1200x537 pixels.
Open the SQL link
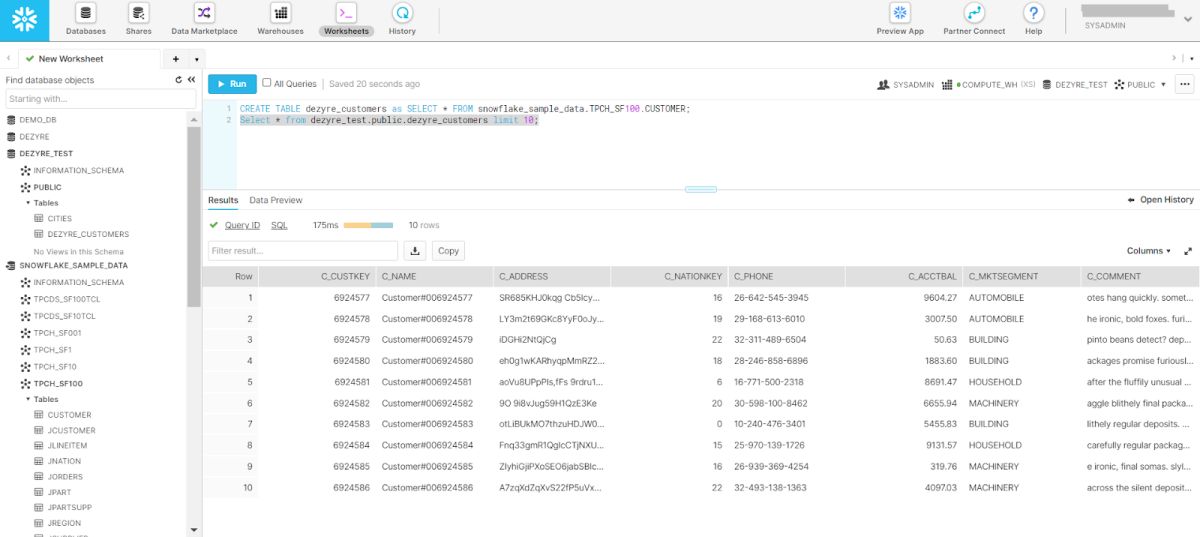click(x=279, y=225)
